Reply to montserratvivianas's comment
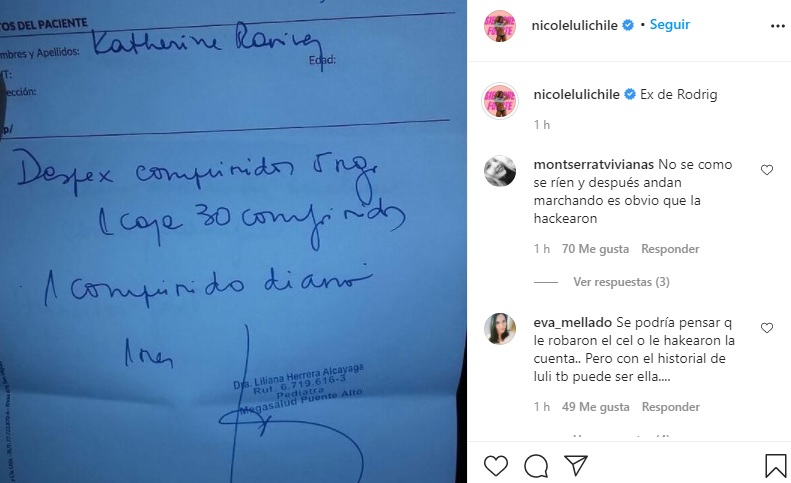The width and height of the screenshot is (791, 483). [x=670, y=249]
